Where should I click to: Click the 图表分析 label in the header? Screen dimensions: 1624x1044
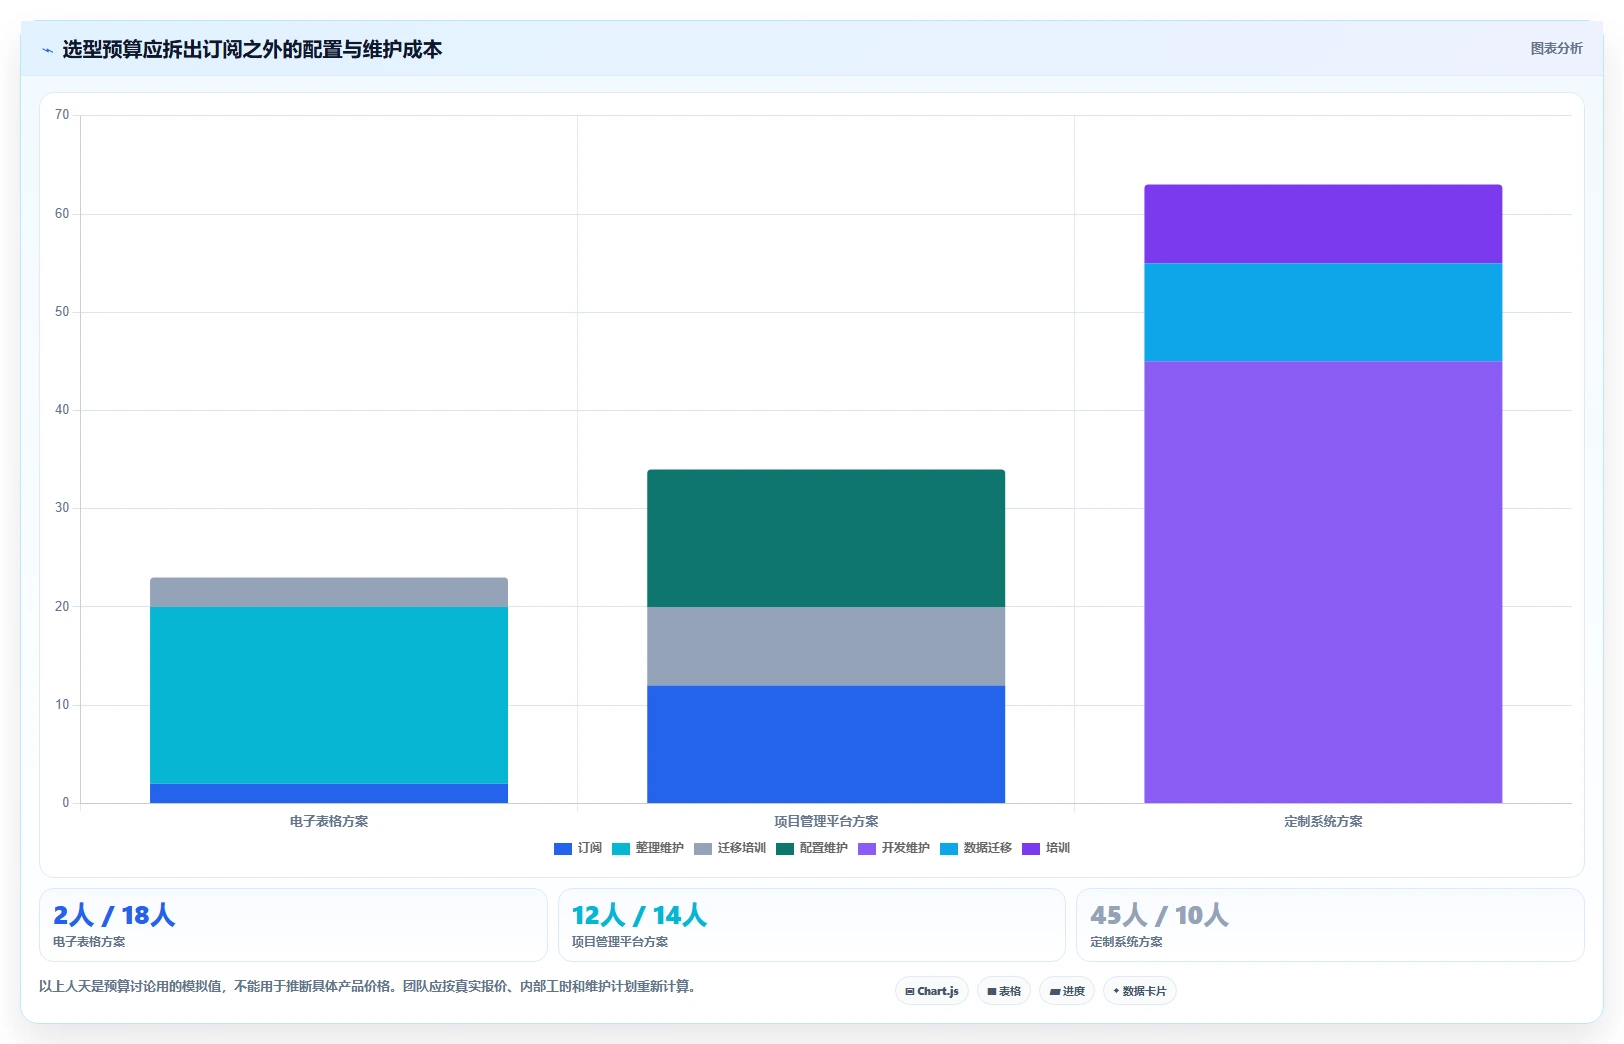(1556, 48)
